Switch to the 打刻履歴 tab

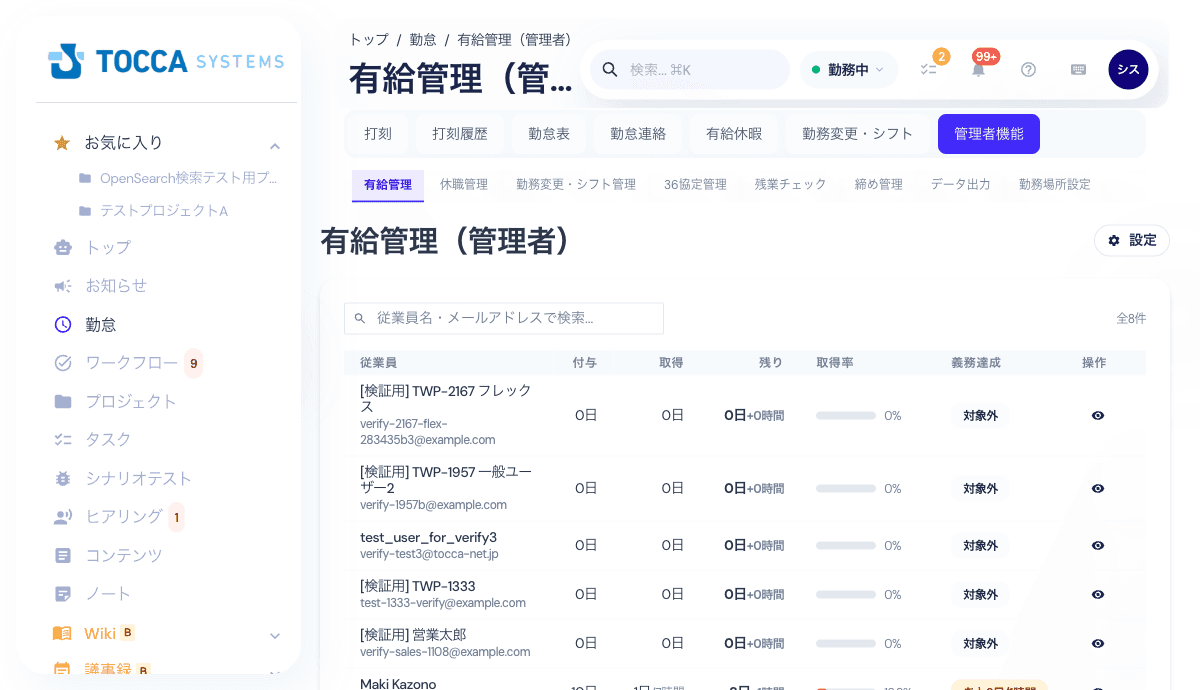tap(460, 134)
